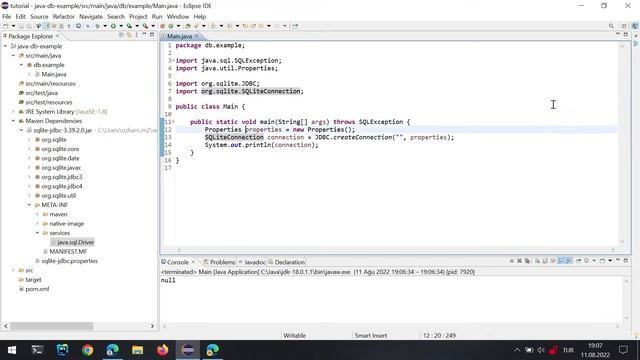Viewport: 640px width, 360px height.
Task: Open the Open Console dropdown arrow
Action: [610, 261]
